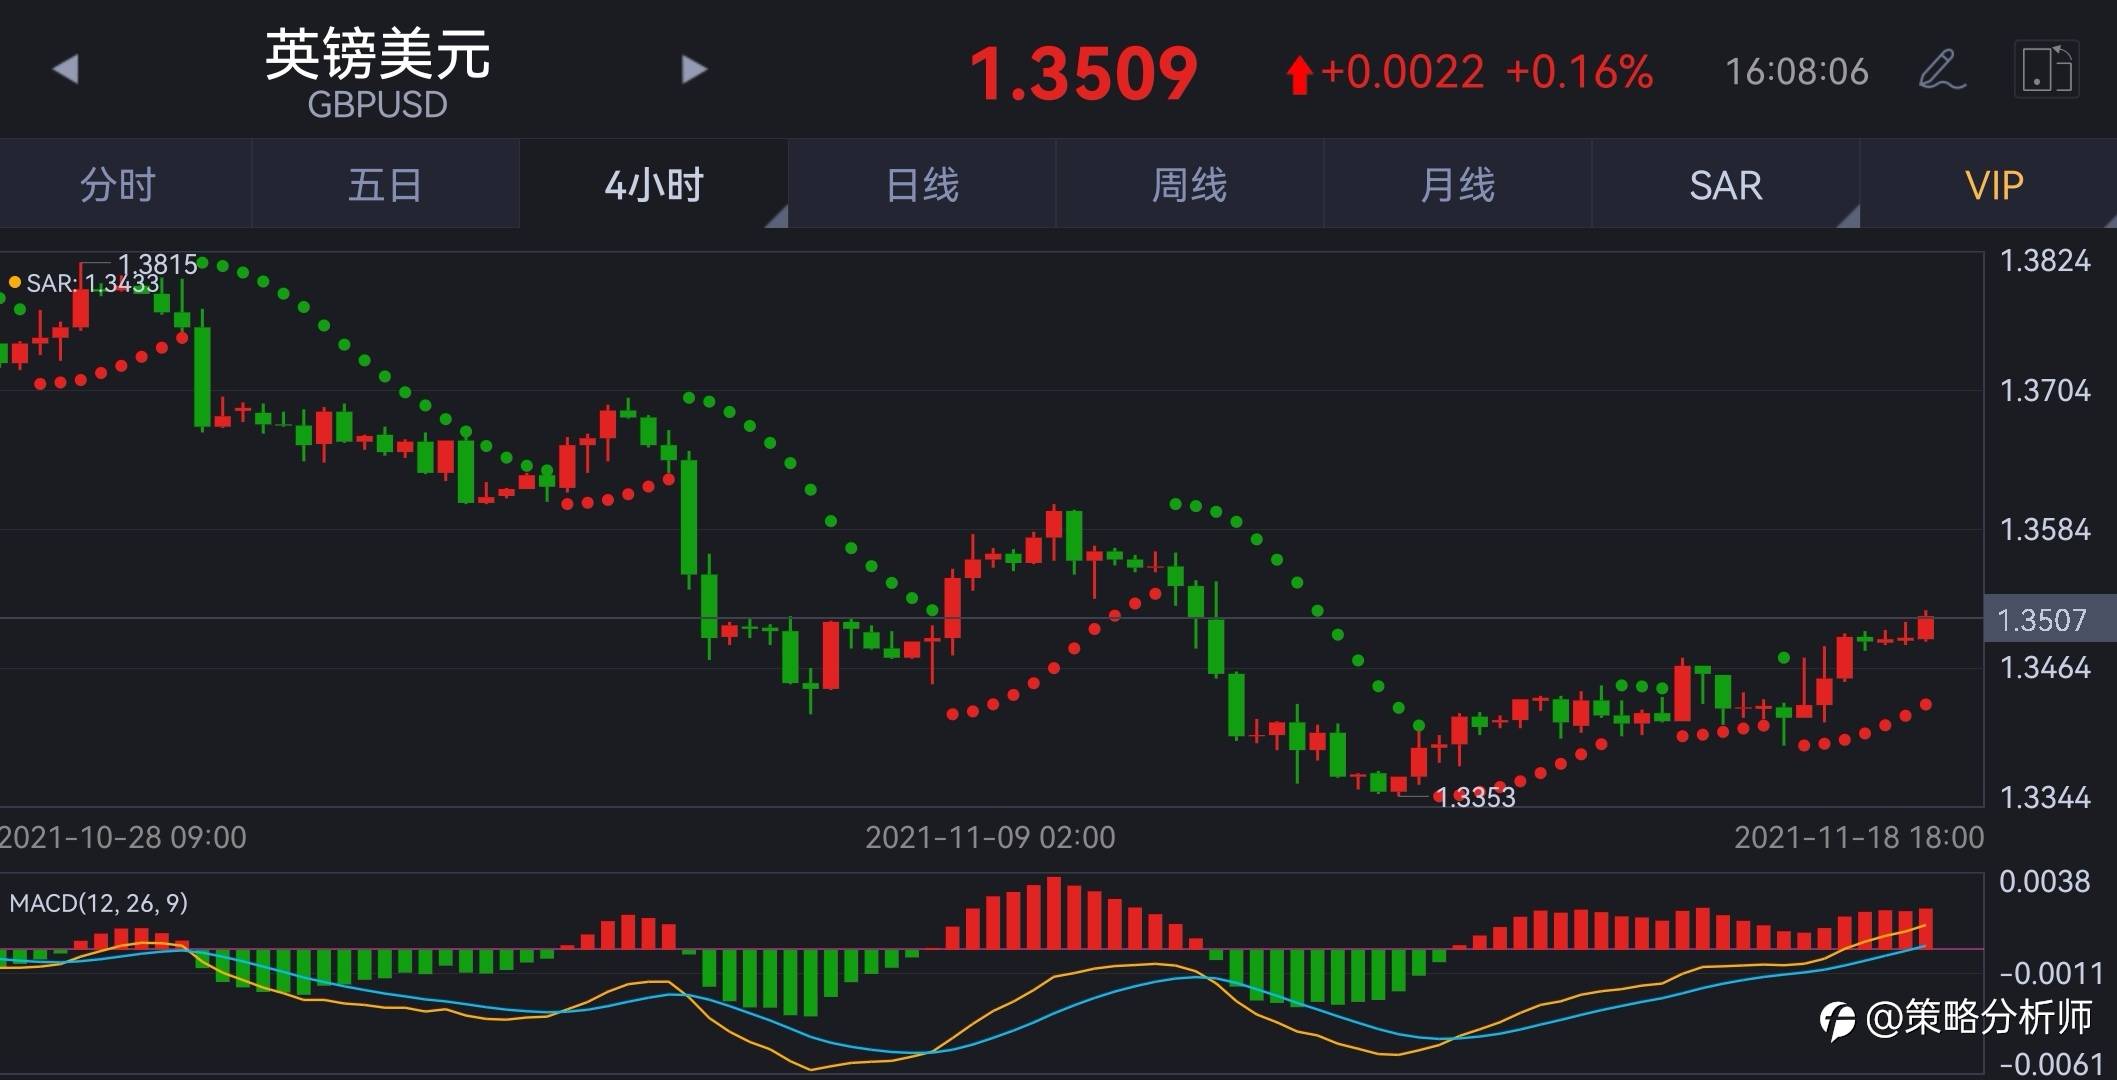The height and width of the screenshot is (1080, 2117).
Task: Click the 1.3824 axis value
Action: point(2045,261)
